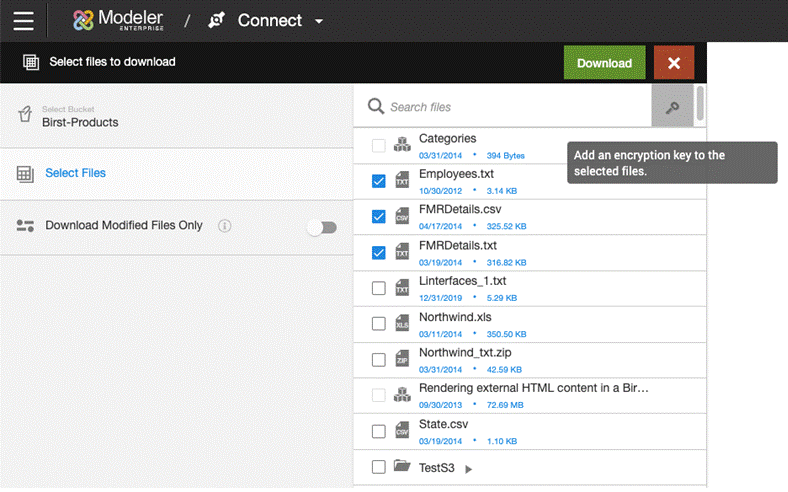Click the search magnifier icon
788x492 pixels.
point(376,107)
